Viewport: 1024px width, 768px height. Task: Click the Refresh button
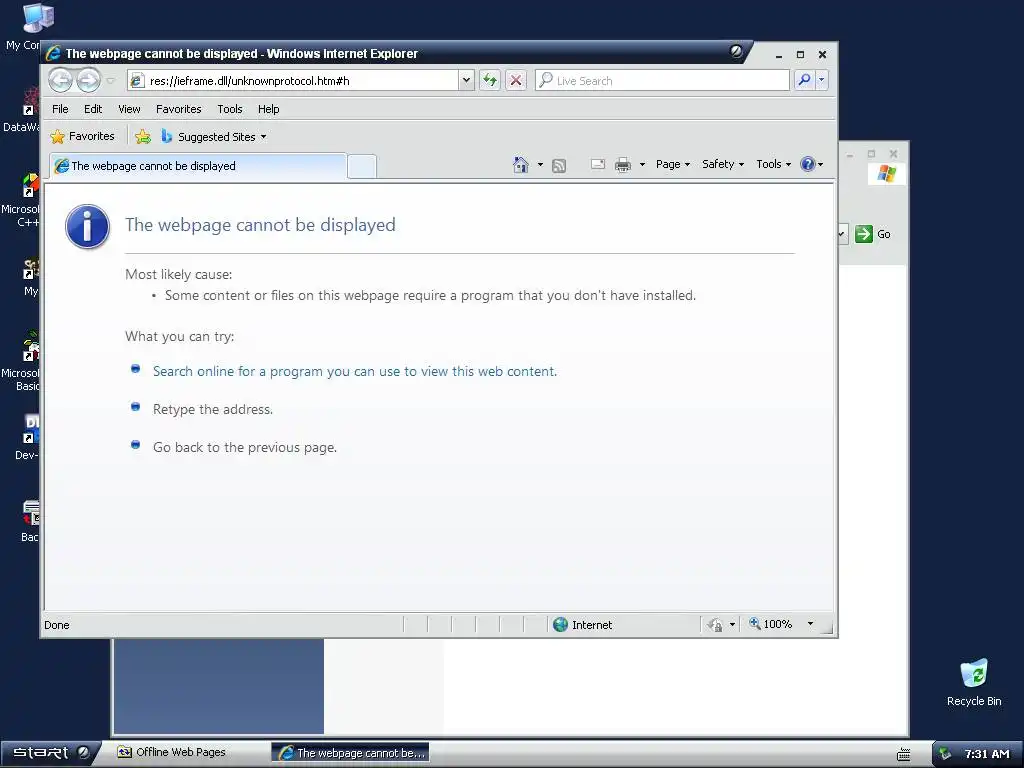490,80
